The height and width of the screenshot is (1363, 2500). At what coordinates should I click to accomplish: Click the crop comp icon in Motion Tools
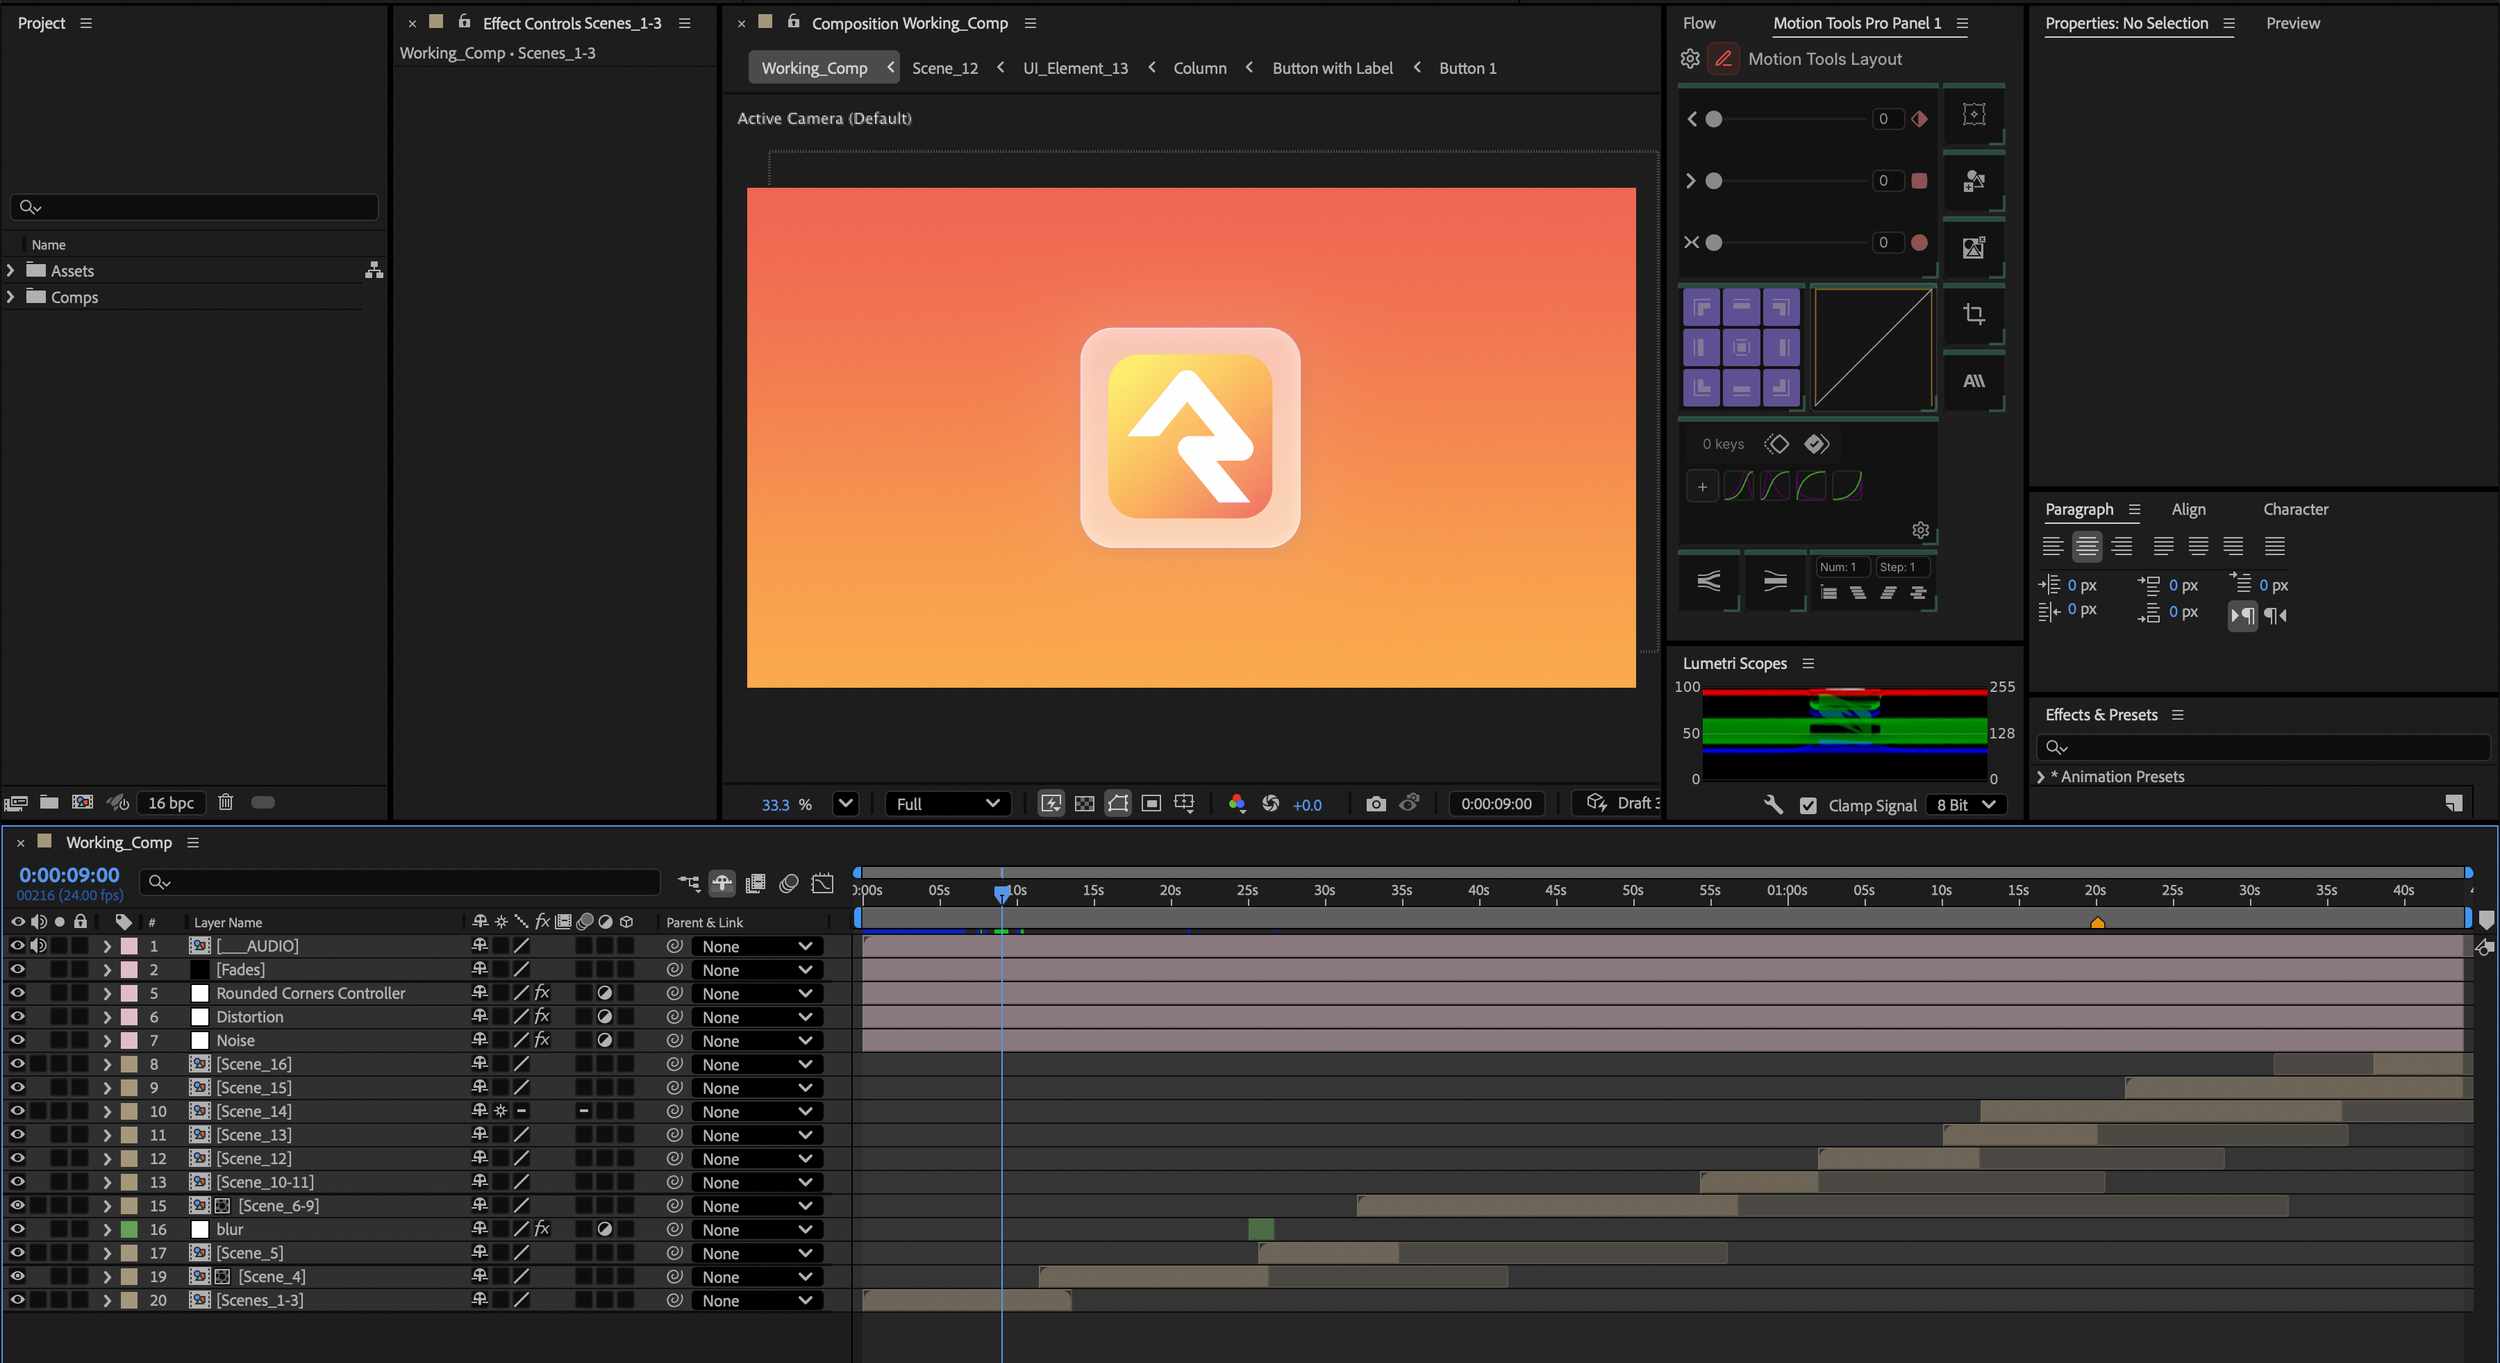1974,314
